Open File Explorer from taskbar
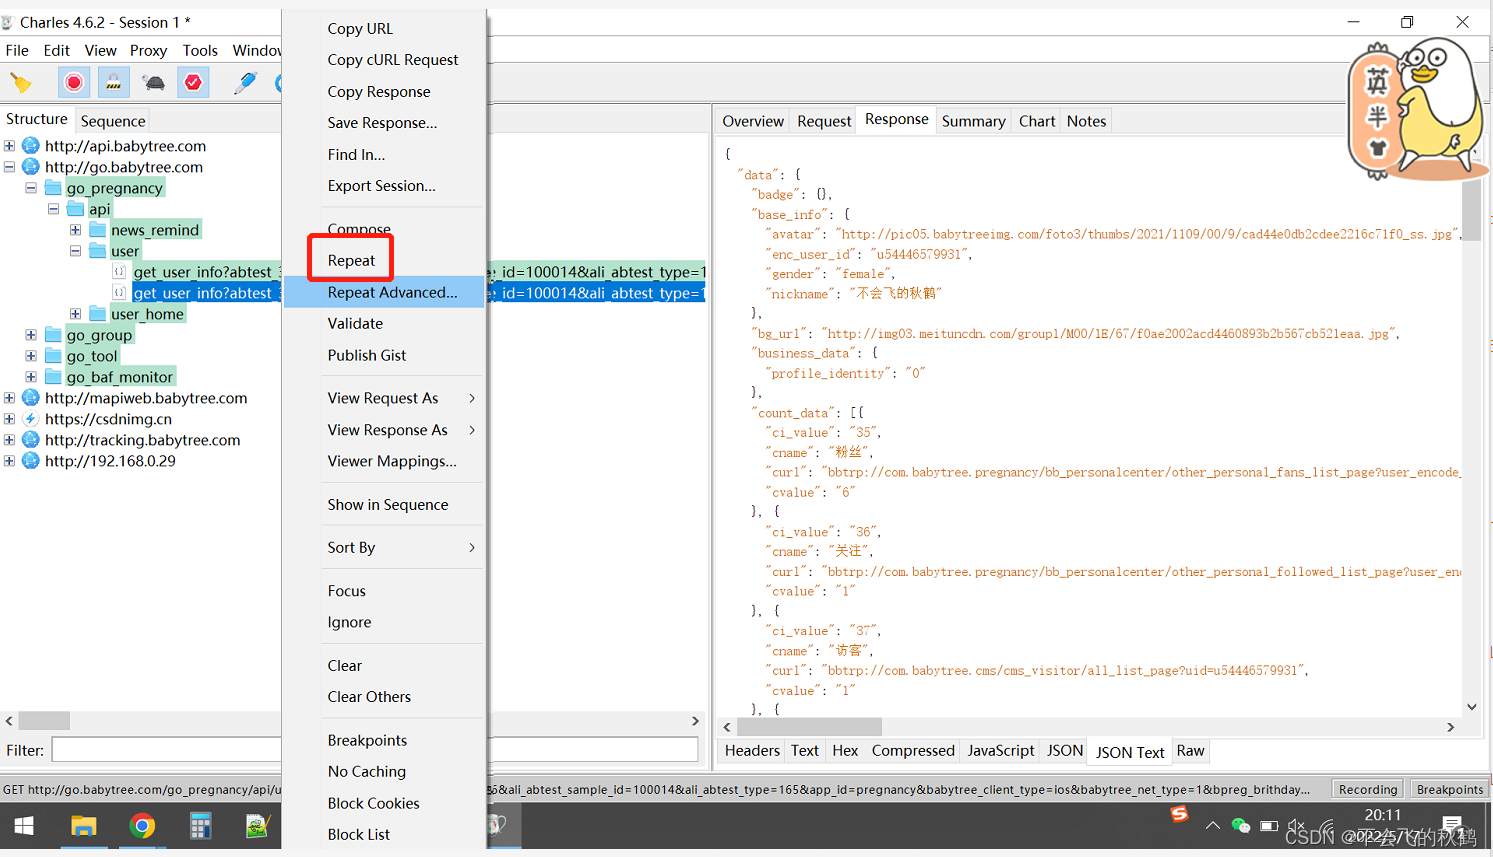The height and width of the screenshot is (857, 1493). (x=83, y=826)
